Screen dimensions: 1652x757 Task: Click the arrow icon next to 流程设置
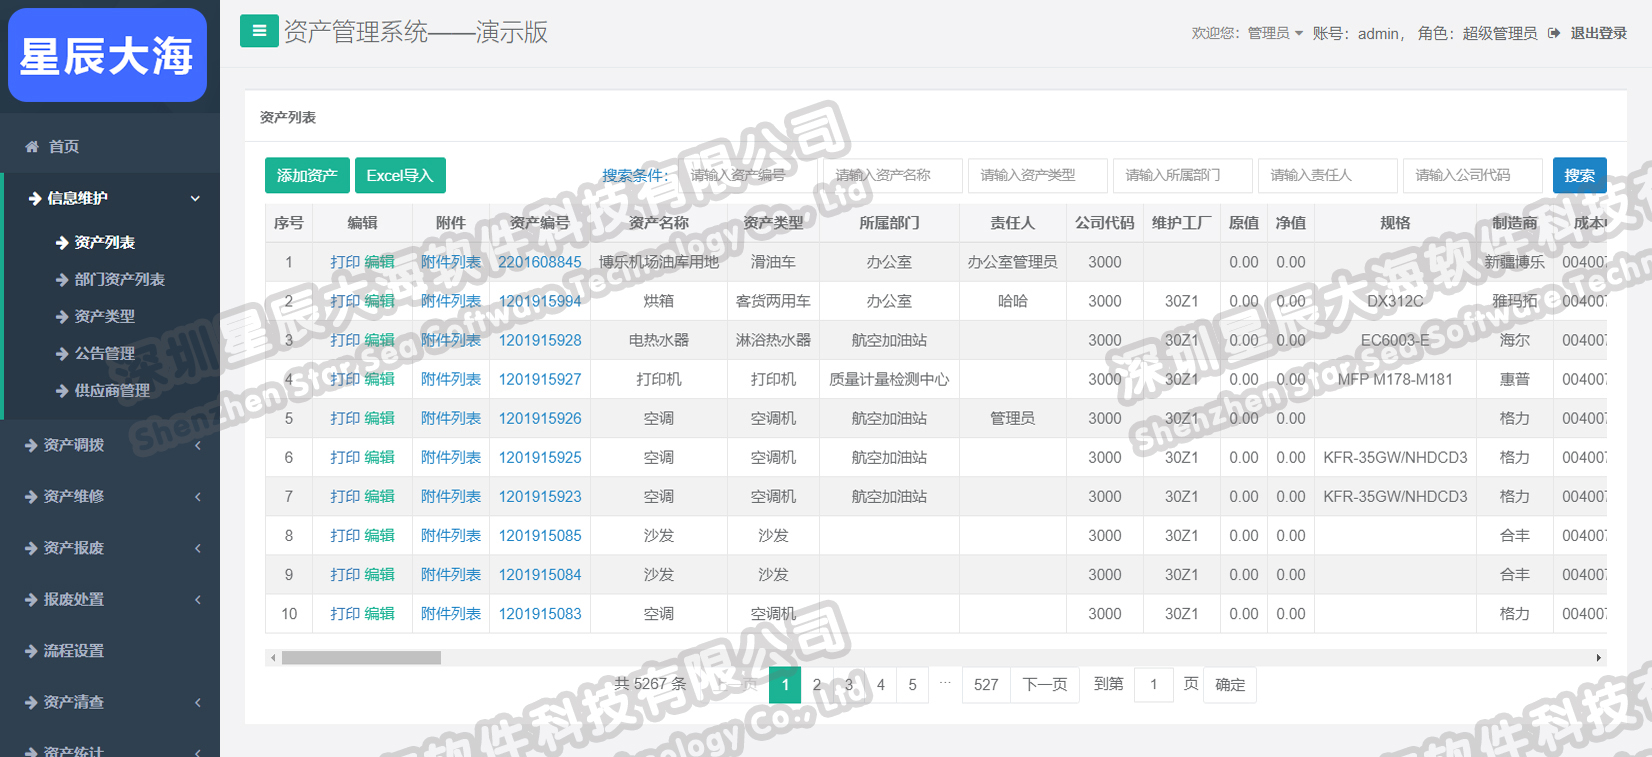(31, 651)
